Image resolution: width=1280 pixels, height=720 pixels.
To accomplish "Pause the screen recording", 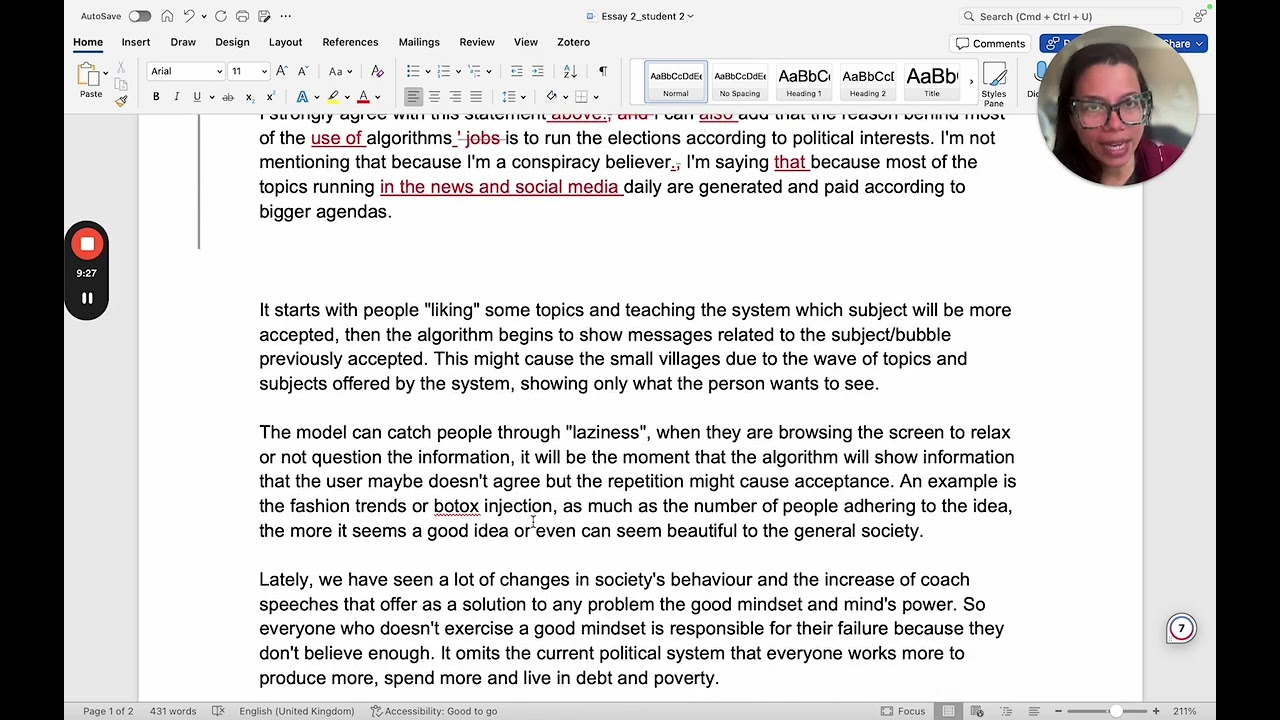I will click(87, 298).
